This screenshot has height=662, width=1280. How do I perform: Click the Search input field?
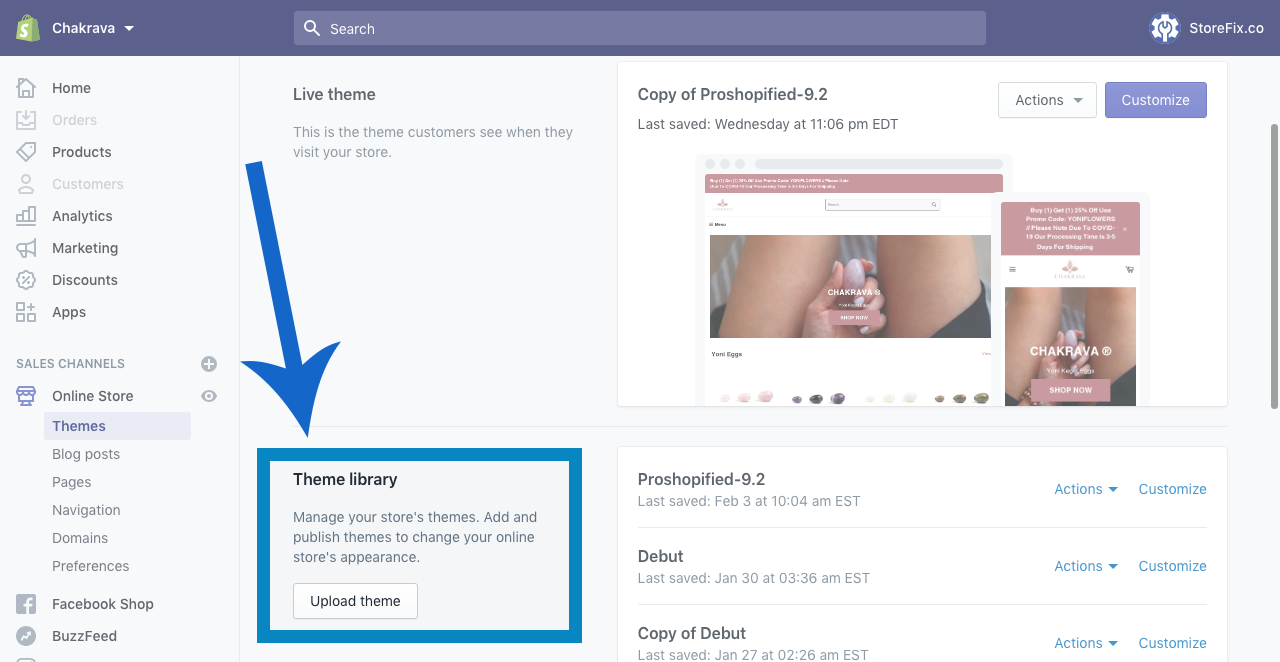[x=640, y=28]
